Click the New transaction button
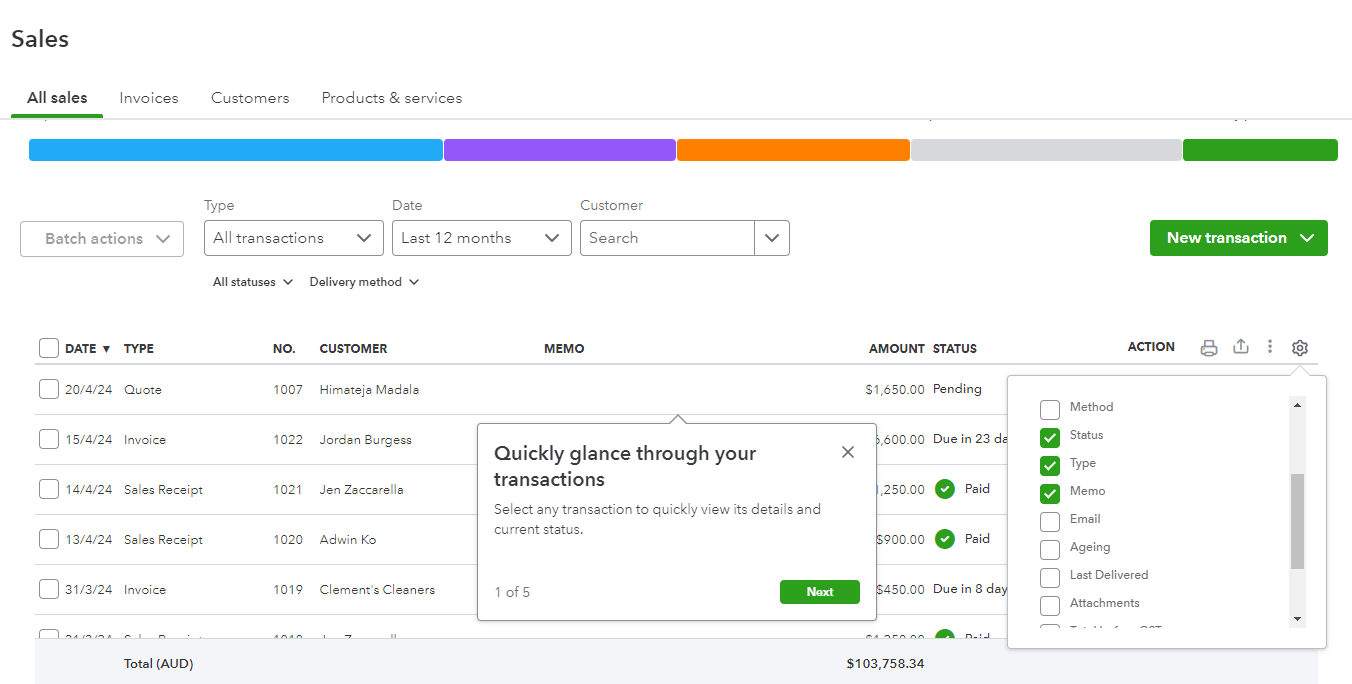Viewport: 1352px width, 684px height. click(1238, 238)
